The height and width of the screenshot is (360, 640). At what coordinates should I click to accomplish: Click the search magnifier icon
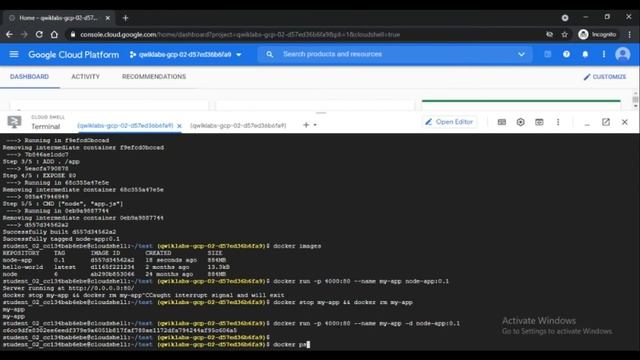(x=269, y=54)
